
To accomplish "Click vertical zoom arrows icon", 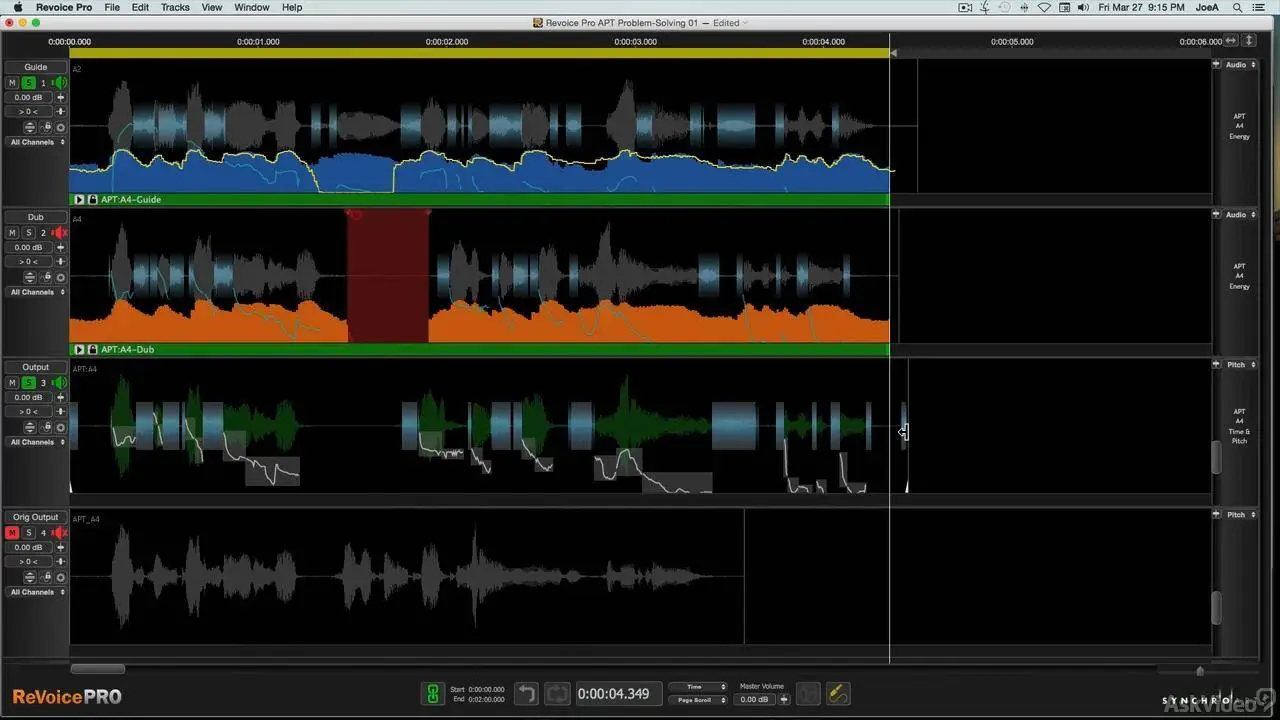I will (x=1249, y=41).
